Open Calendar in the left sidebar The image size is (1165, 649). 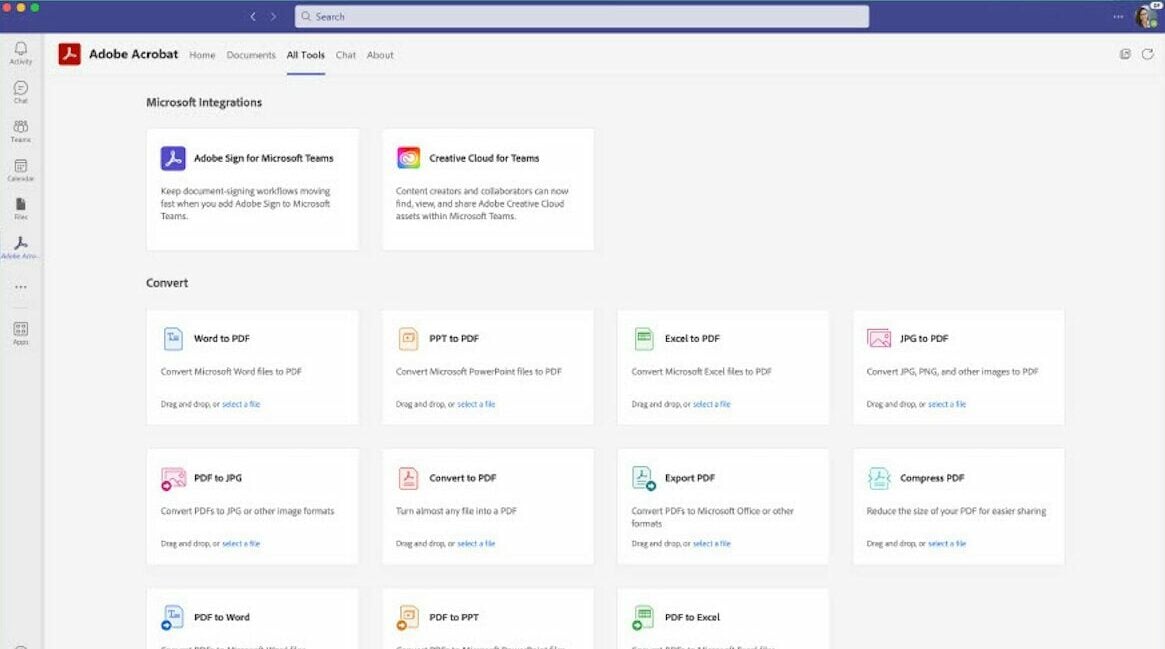pos(21,170)
